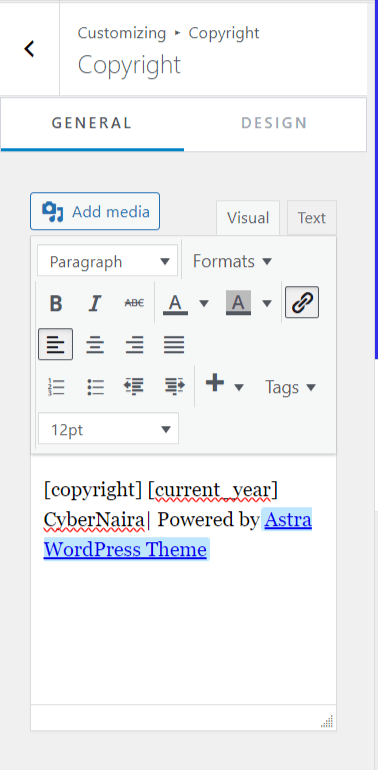Apply the text color button
Screen dimensions: 378x770
[x=175, y=303]
